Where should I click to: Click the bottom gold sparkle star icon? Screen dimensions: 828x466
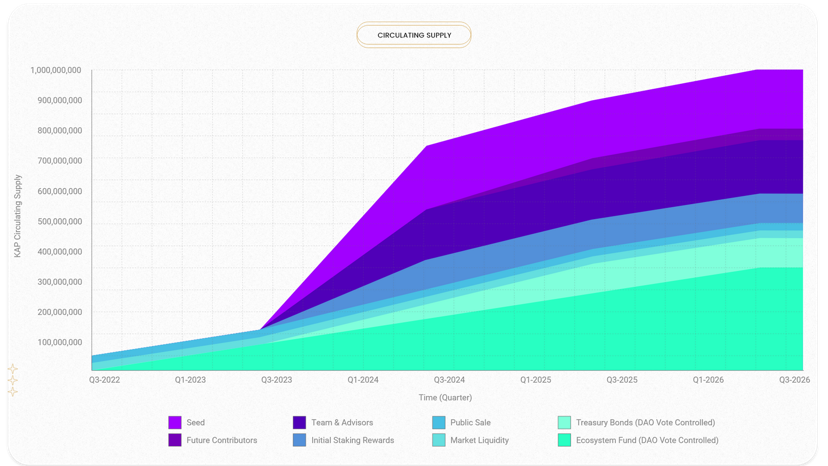pyautogui.click(x=13, y=392)
